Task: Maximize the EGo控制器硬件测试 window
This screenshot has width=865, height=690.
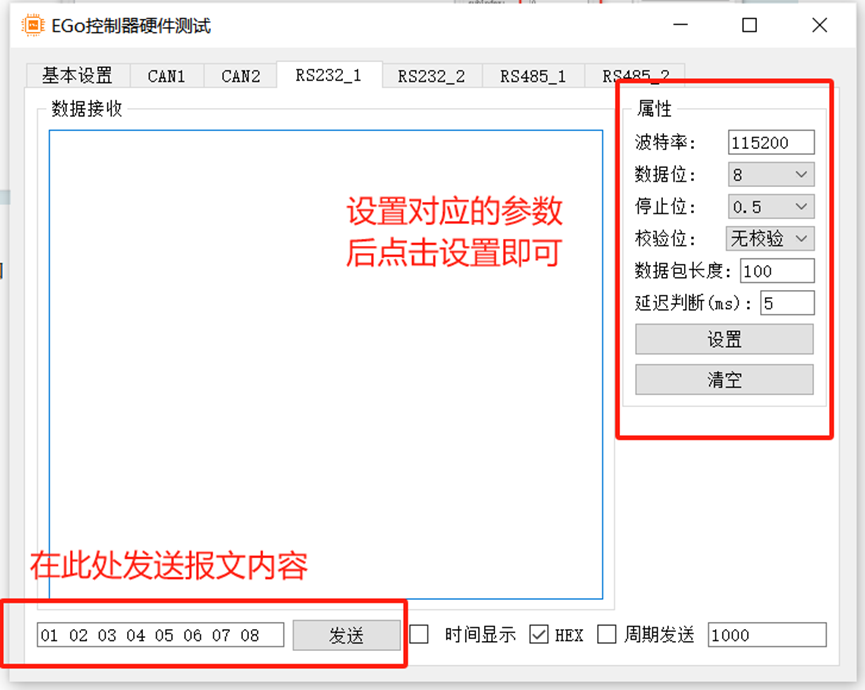Action: click(x=749, y=25)
